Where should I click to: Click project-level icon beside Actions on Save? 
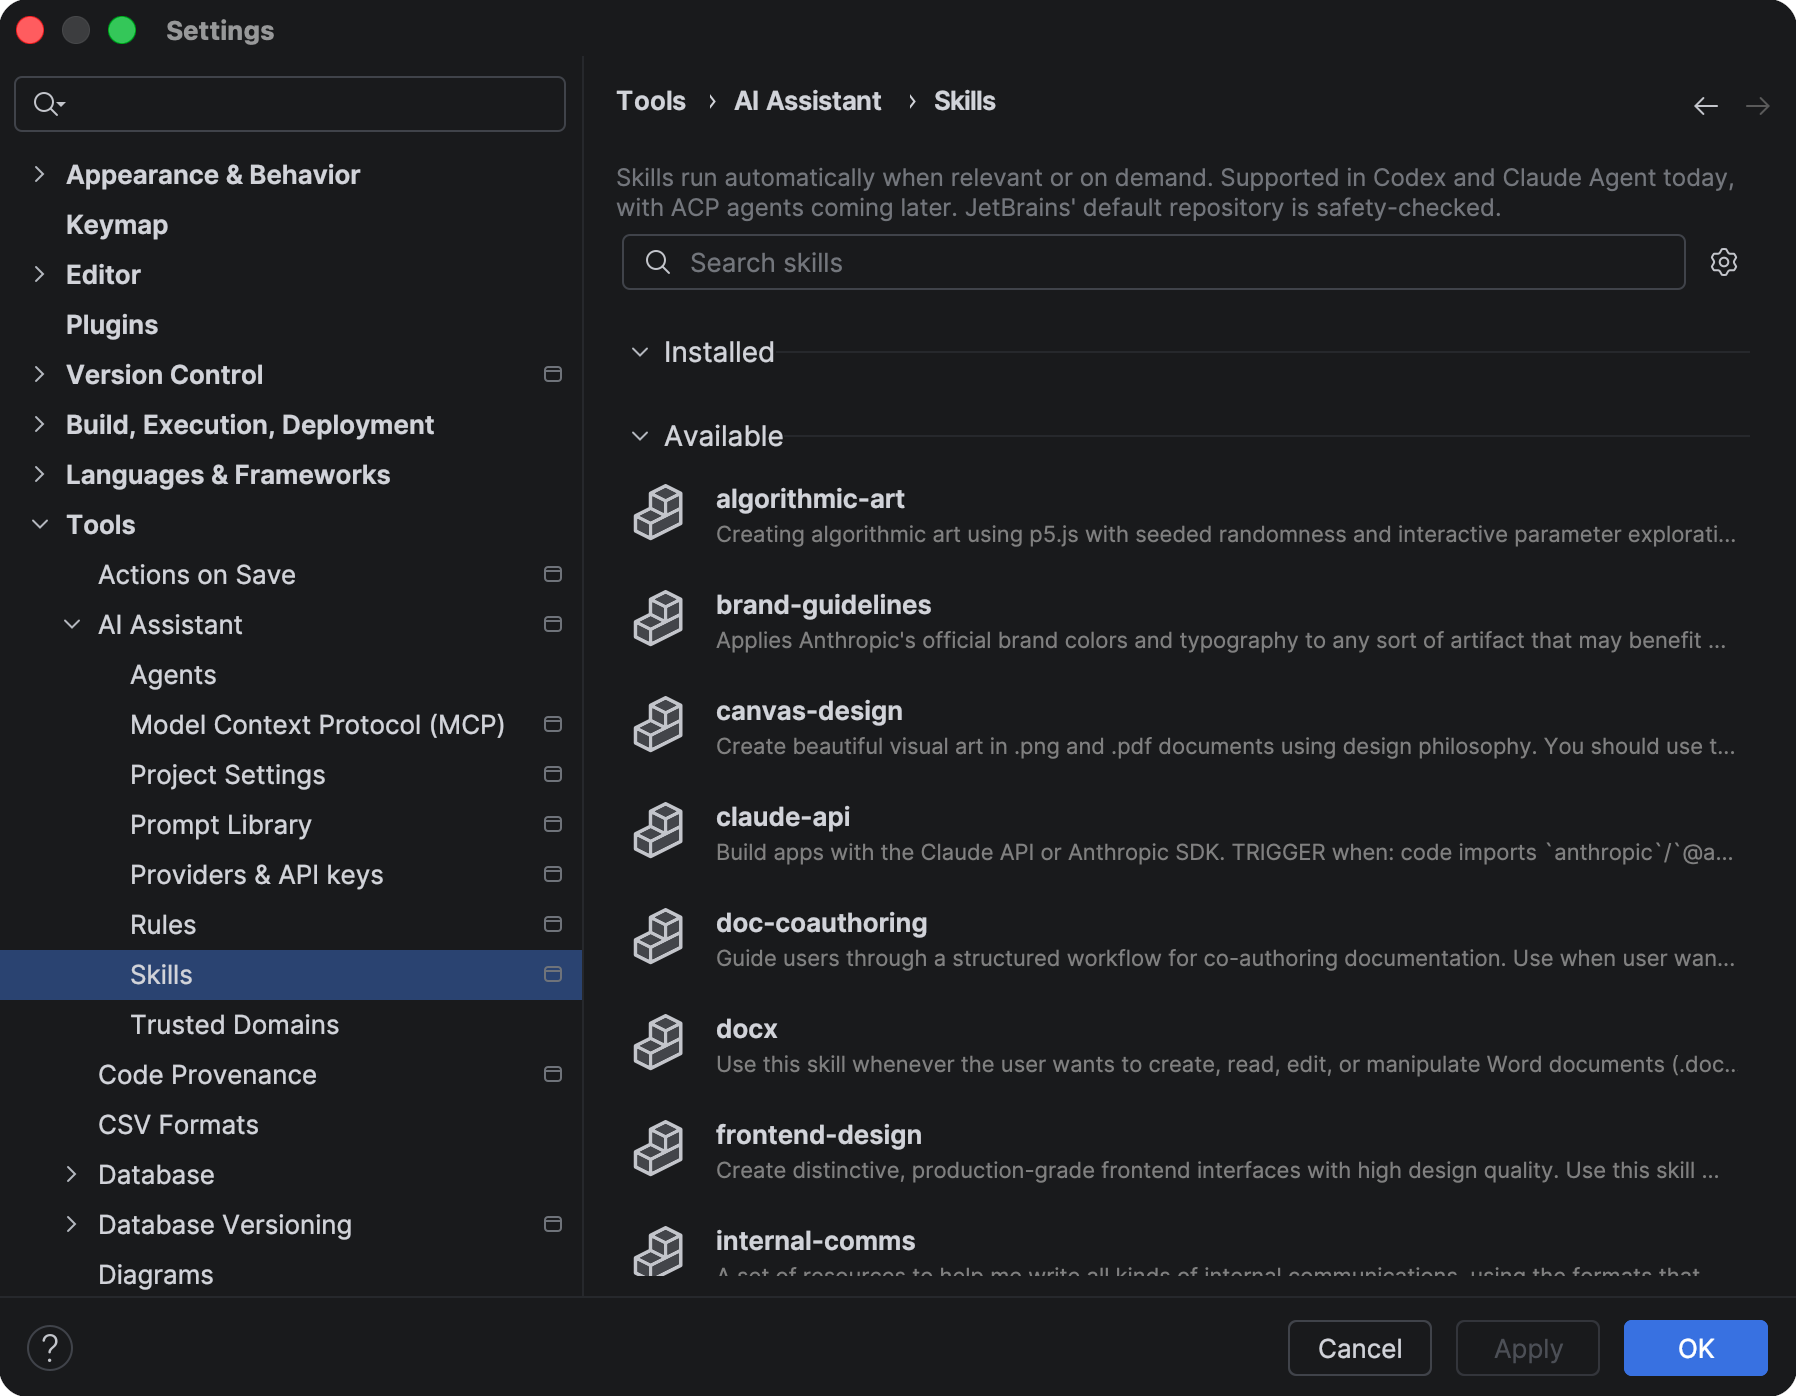552,574
